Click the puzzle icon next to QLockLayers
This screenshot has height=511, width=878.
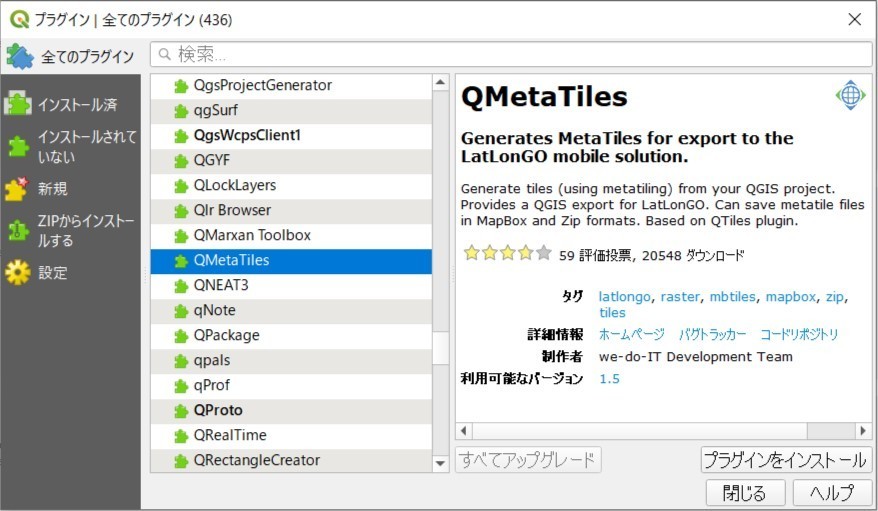[x=180, y=186]
